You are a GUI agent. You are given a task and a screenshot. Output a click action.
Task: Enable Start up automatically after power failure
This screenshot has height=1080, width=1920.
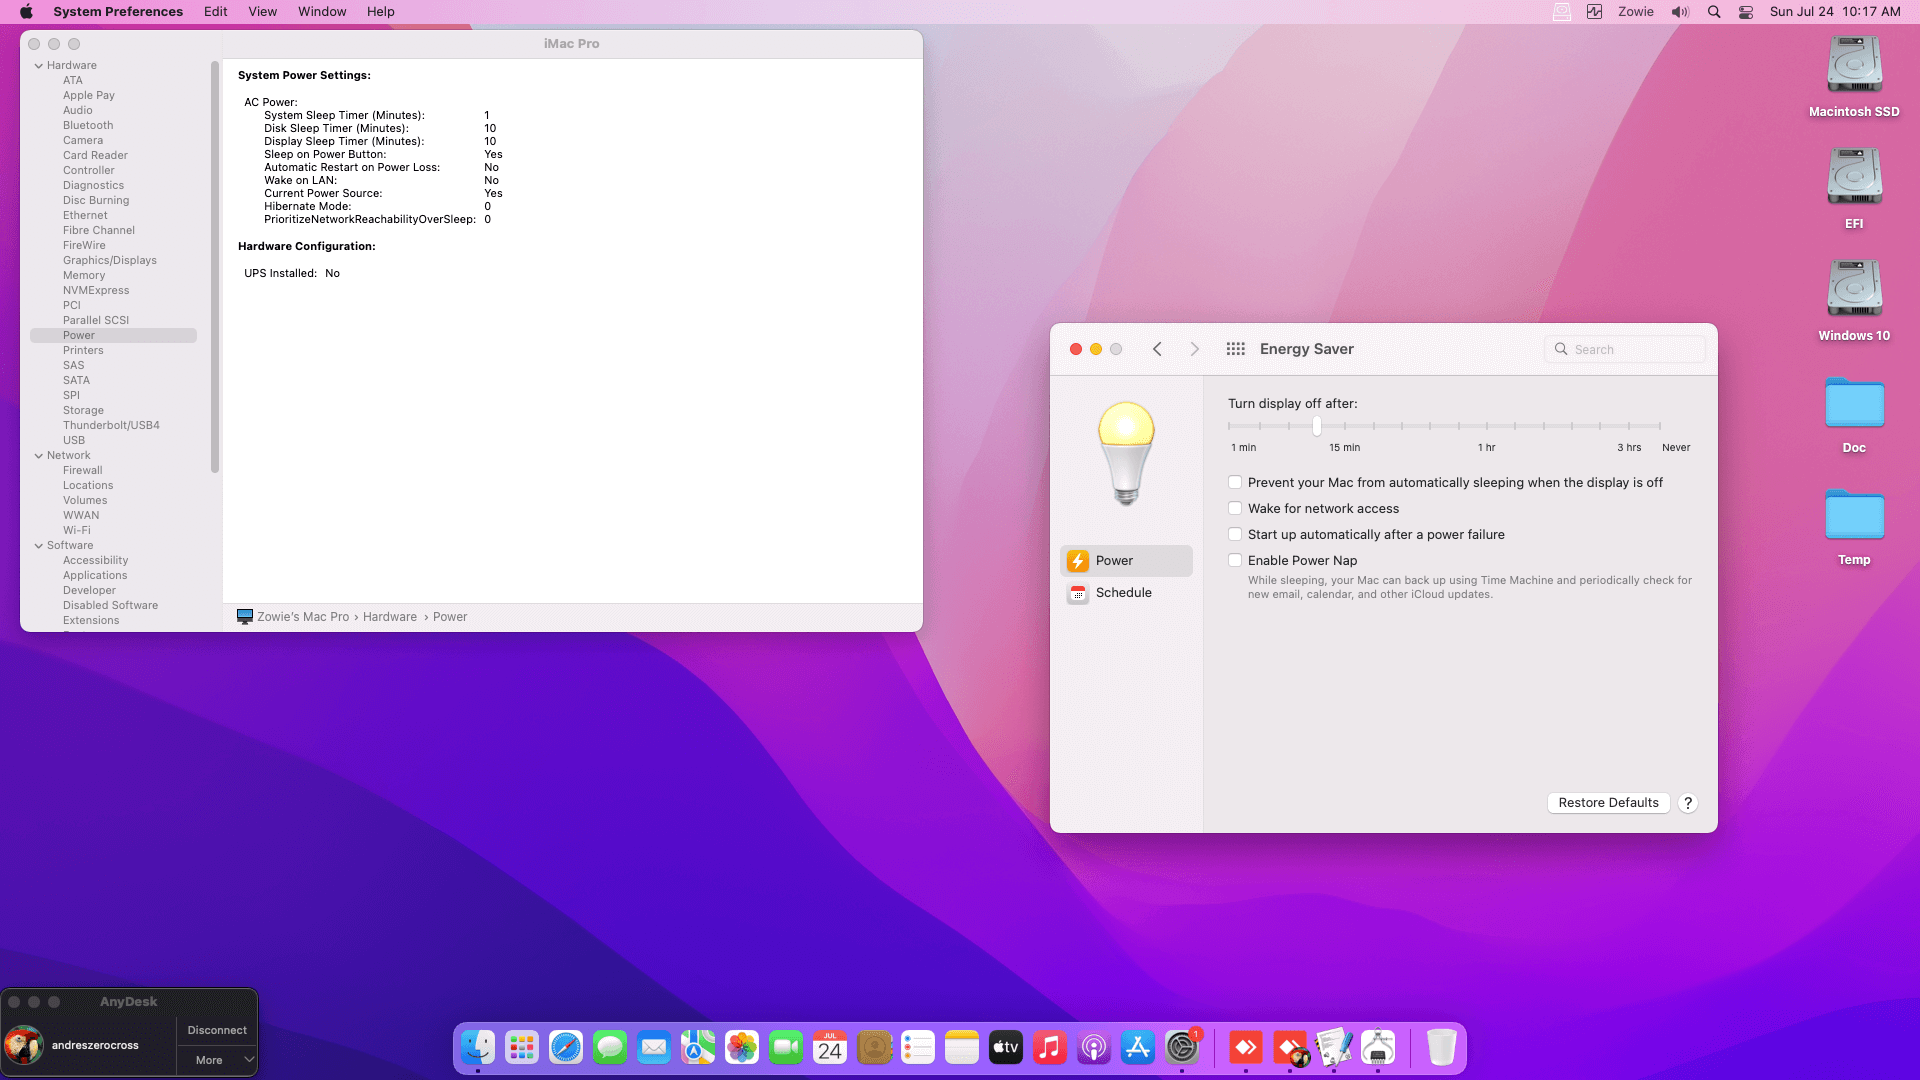[1235, 534]
